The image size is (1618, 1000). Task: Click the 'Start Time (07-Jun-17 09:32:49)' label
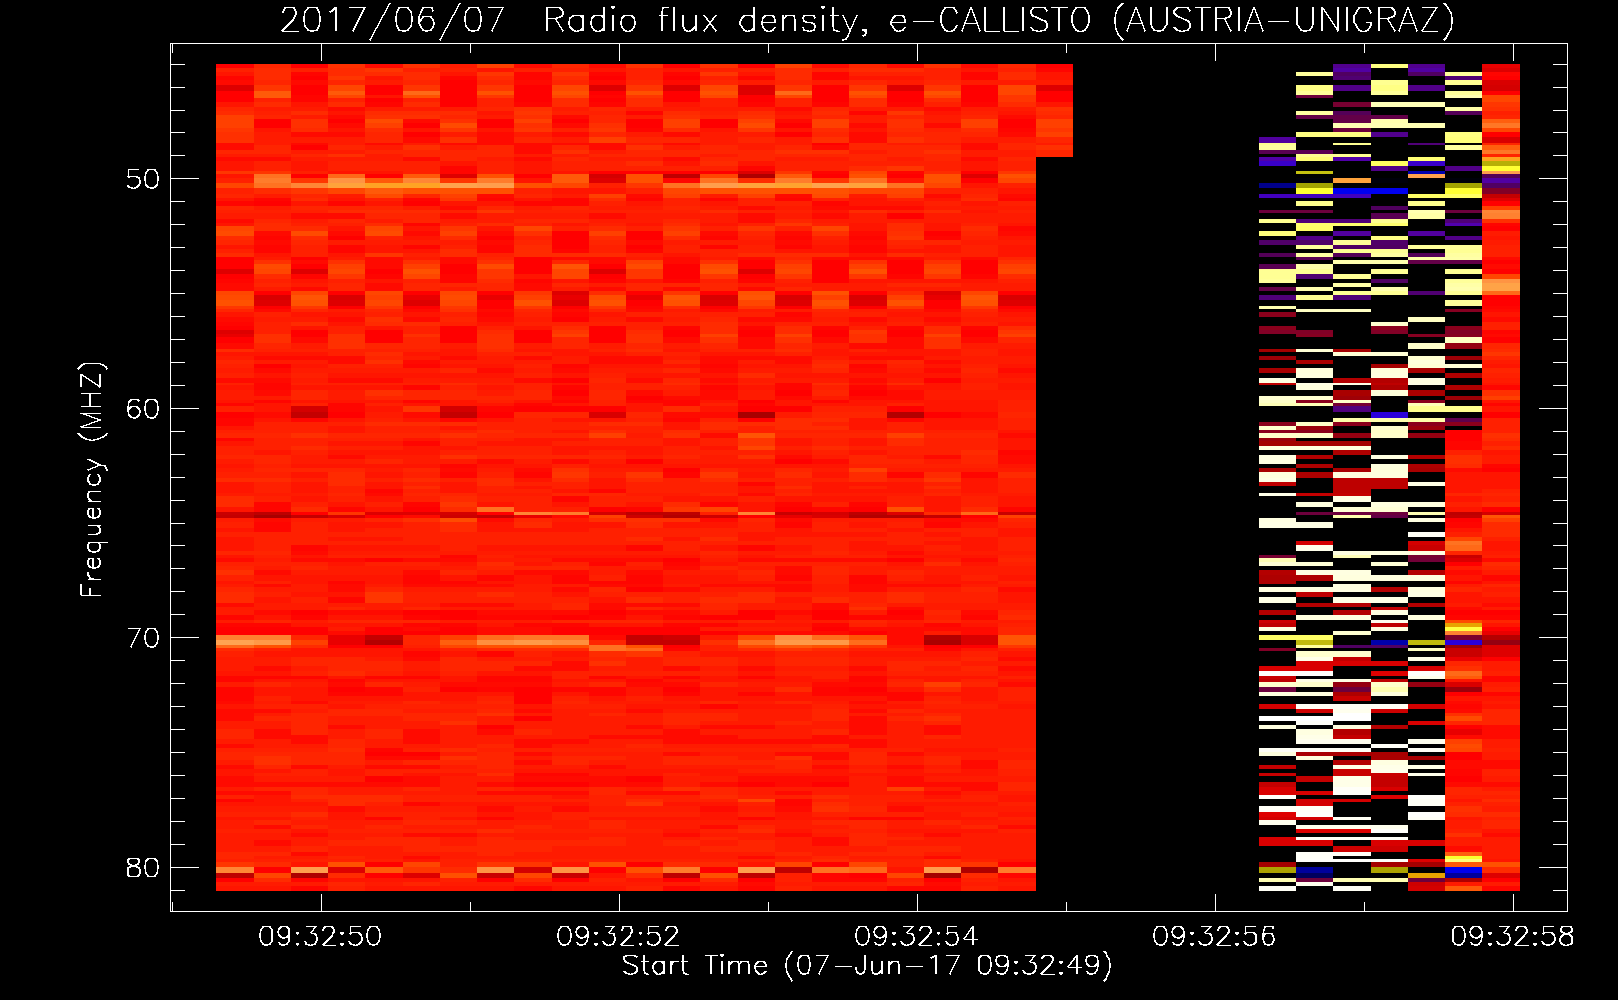click(867, 966)
